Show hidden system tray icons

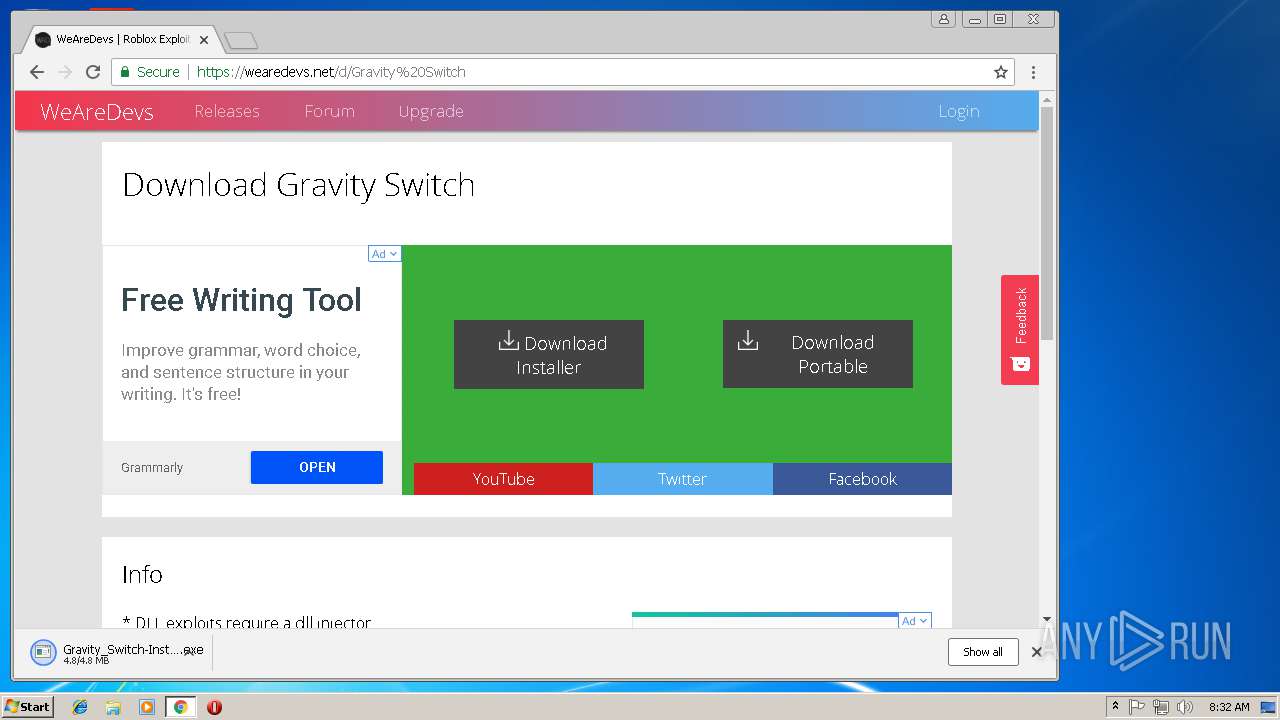tap(1115, 707)
